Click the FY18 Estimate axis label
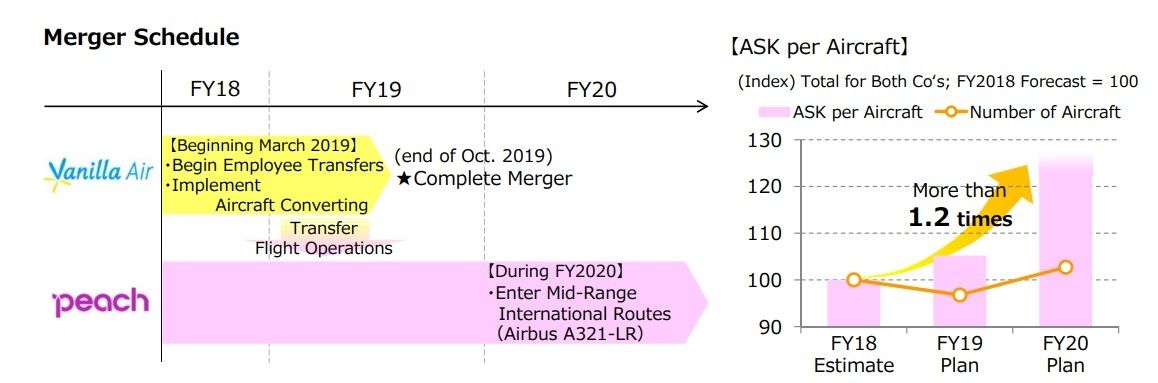Screen dimensions: 1158x383 (x=854, y=355)
